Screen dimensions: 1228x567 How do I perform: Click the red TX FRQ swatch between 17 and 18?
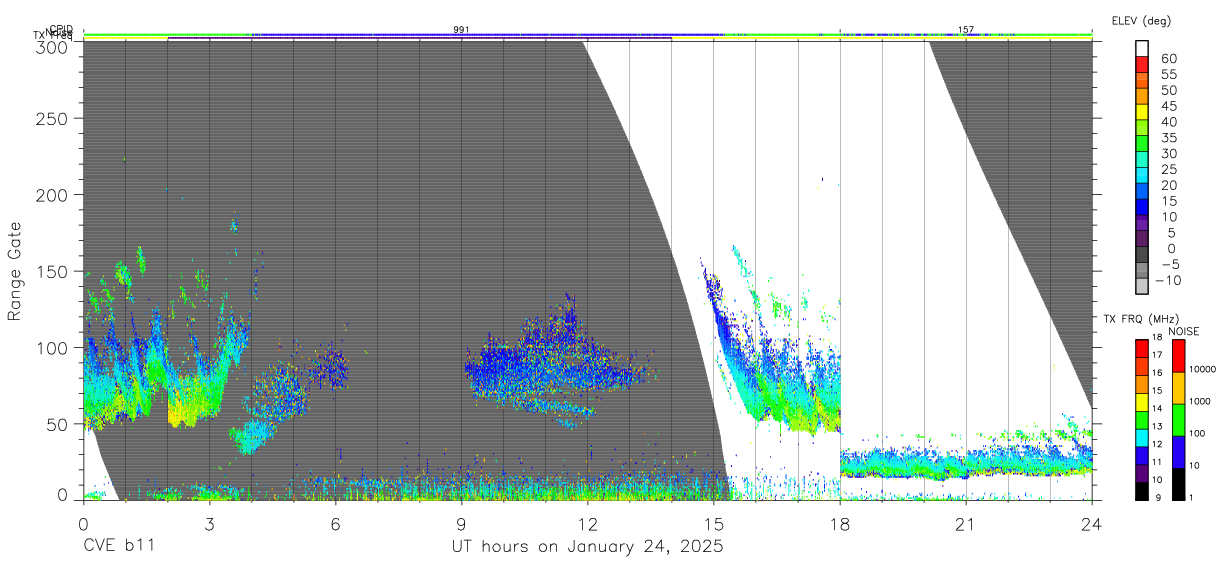(x=1142, y=347)
